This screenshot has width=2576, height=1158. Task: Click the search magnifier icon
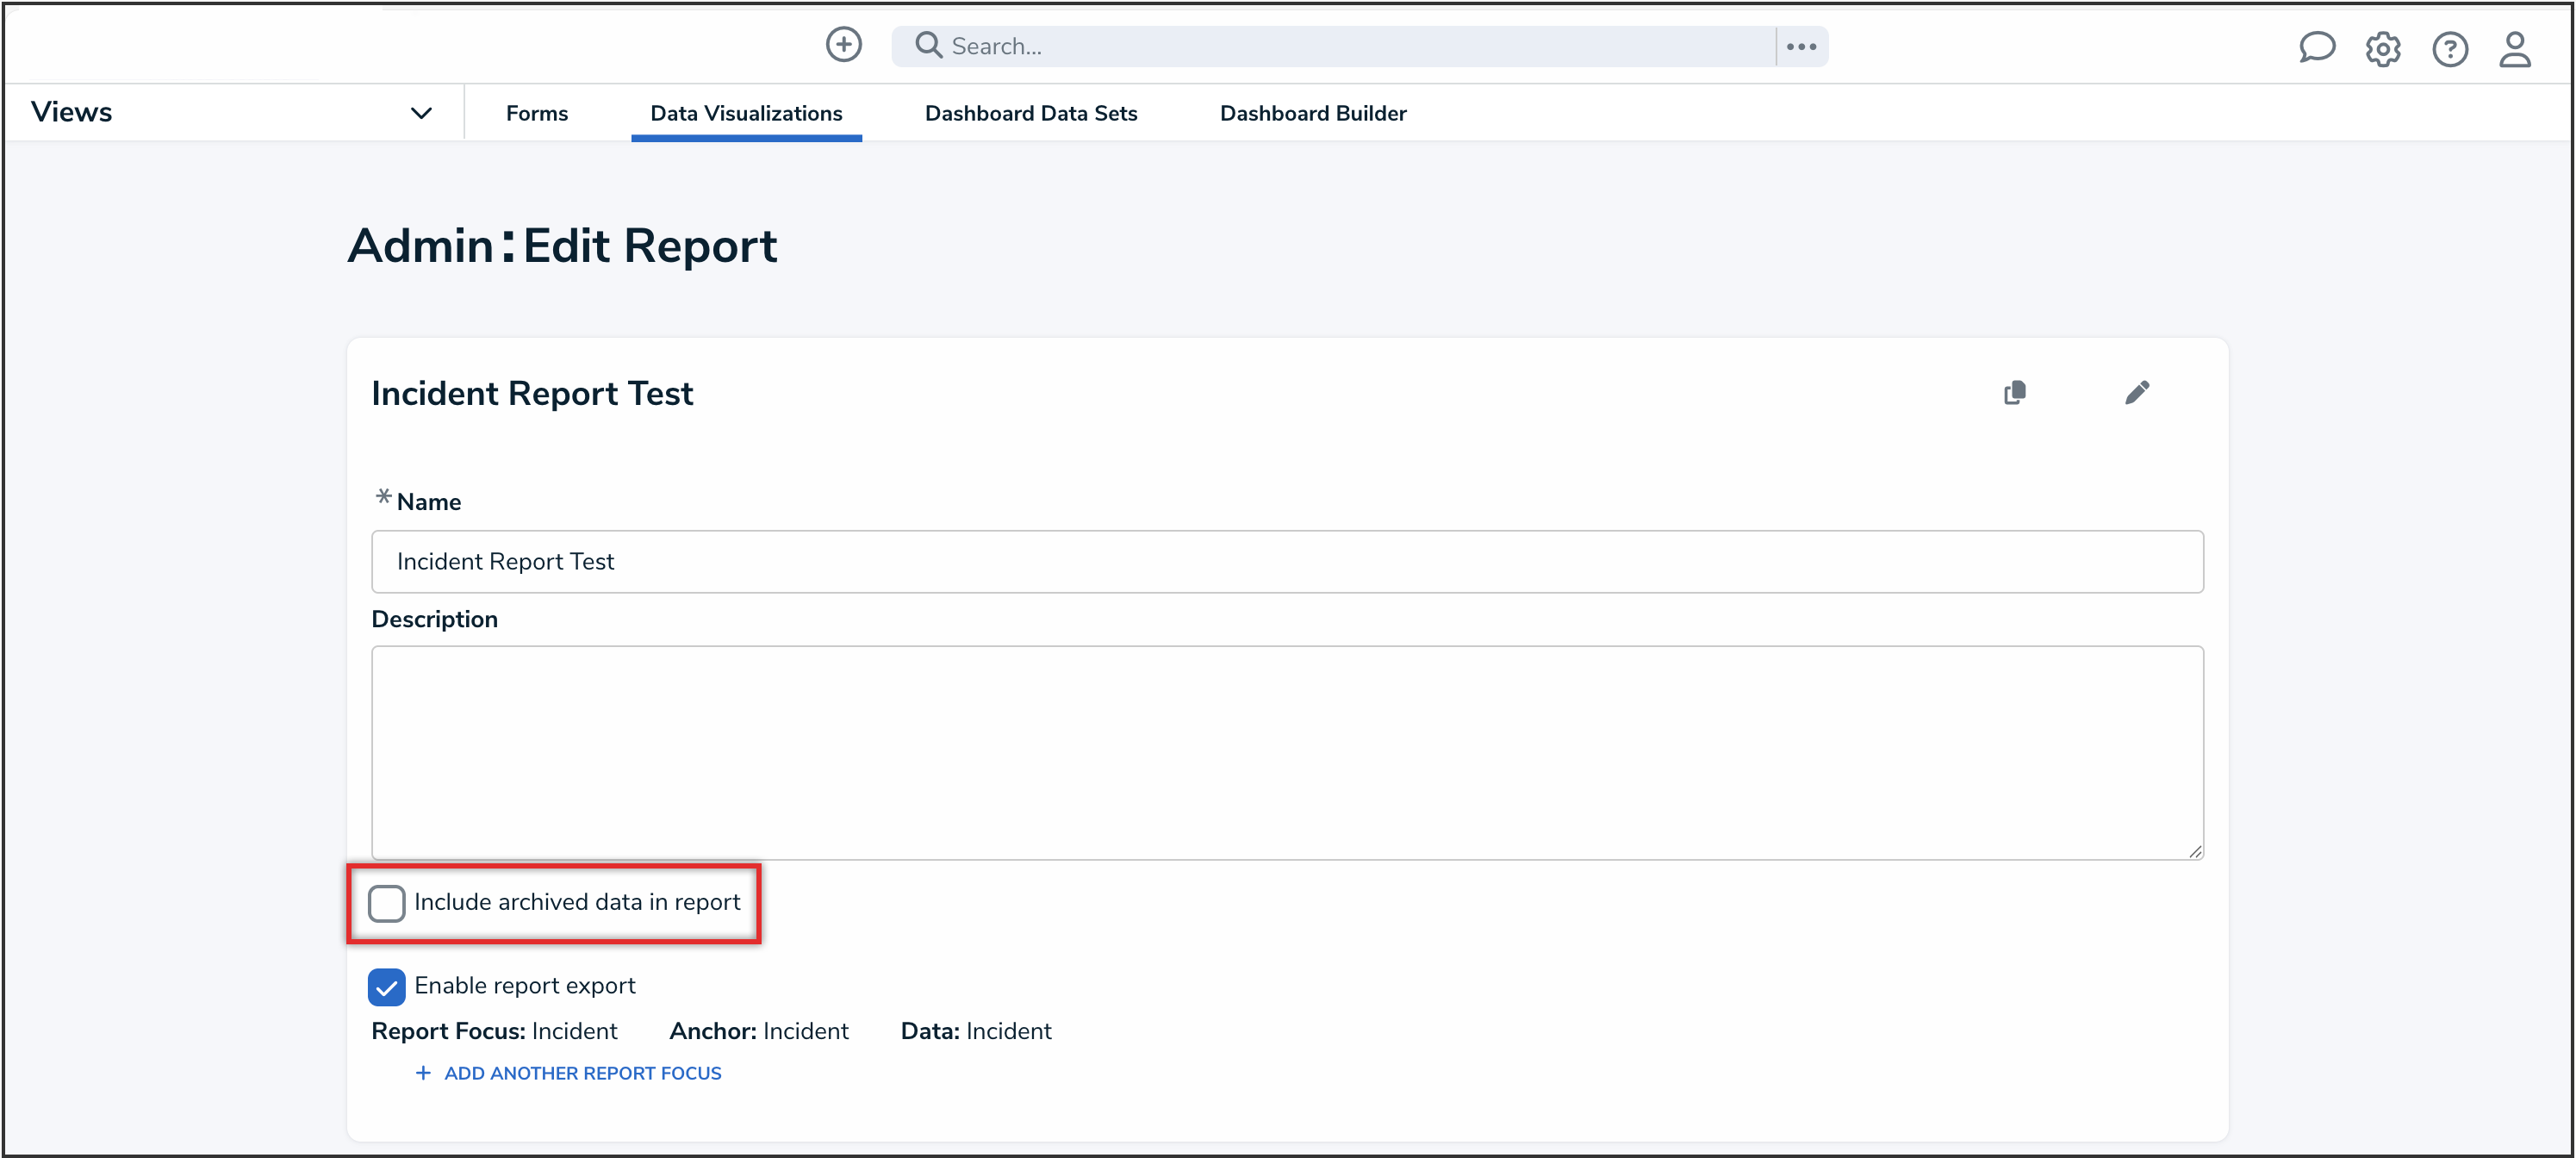point(927,45)
